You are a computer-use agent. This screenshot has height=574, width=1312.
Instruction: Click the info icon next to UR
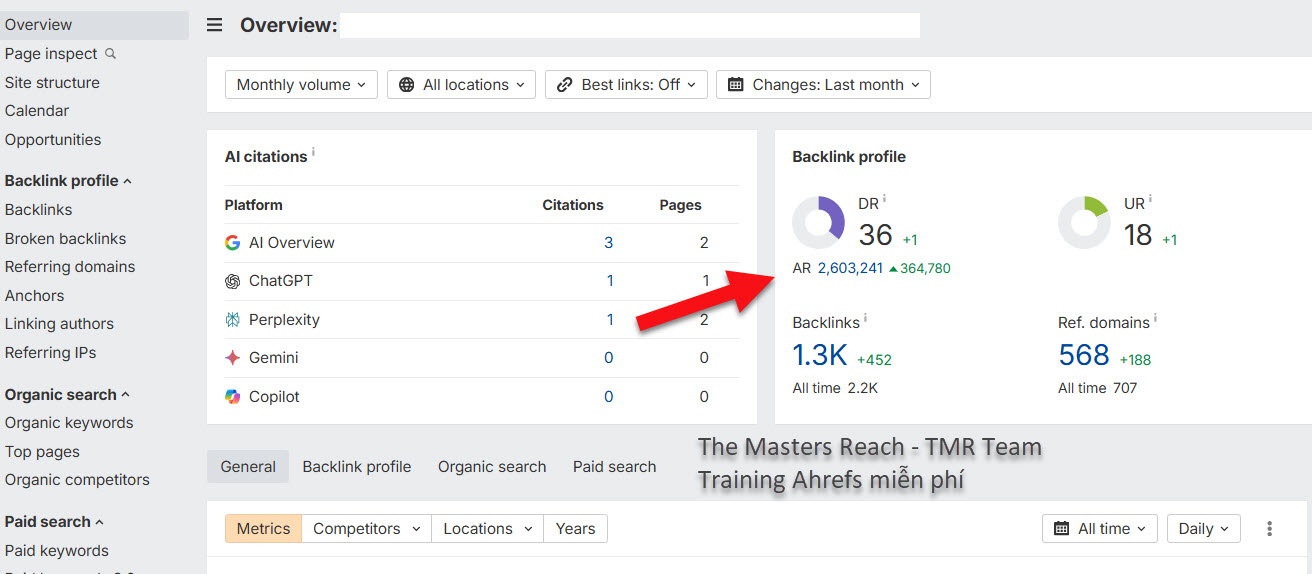tap(1150, 199)
